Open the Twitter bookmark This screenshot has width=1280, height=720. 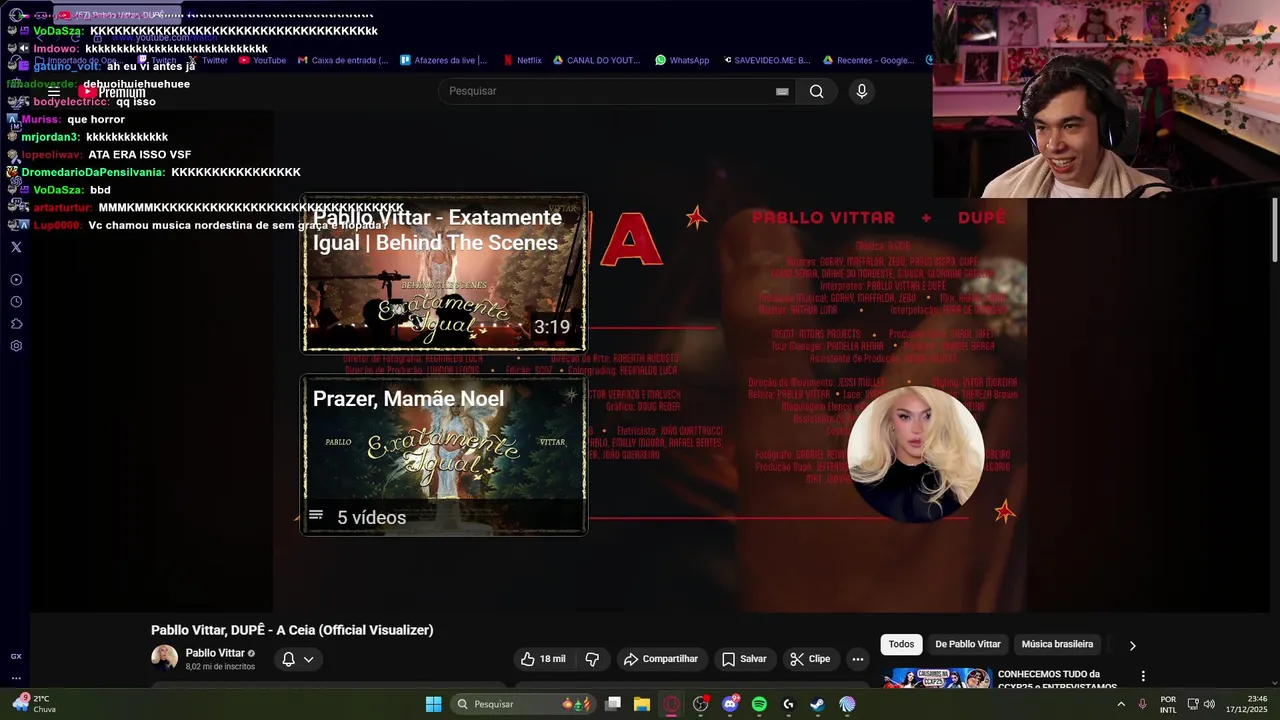[x=208, y=60]
